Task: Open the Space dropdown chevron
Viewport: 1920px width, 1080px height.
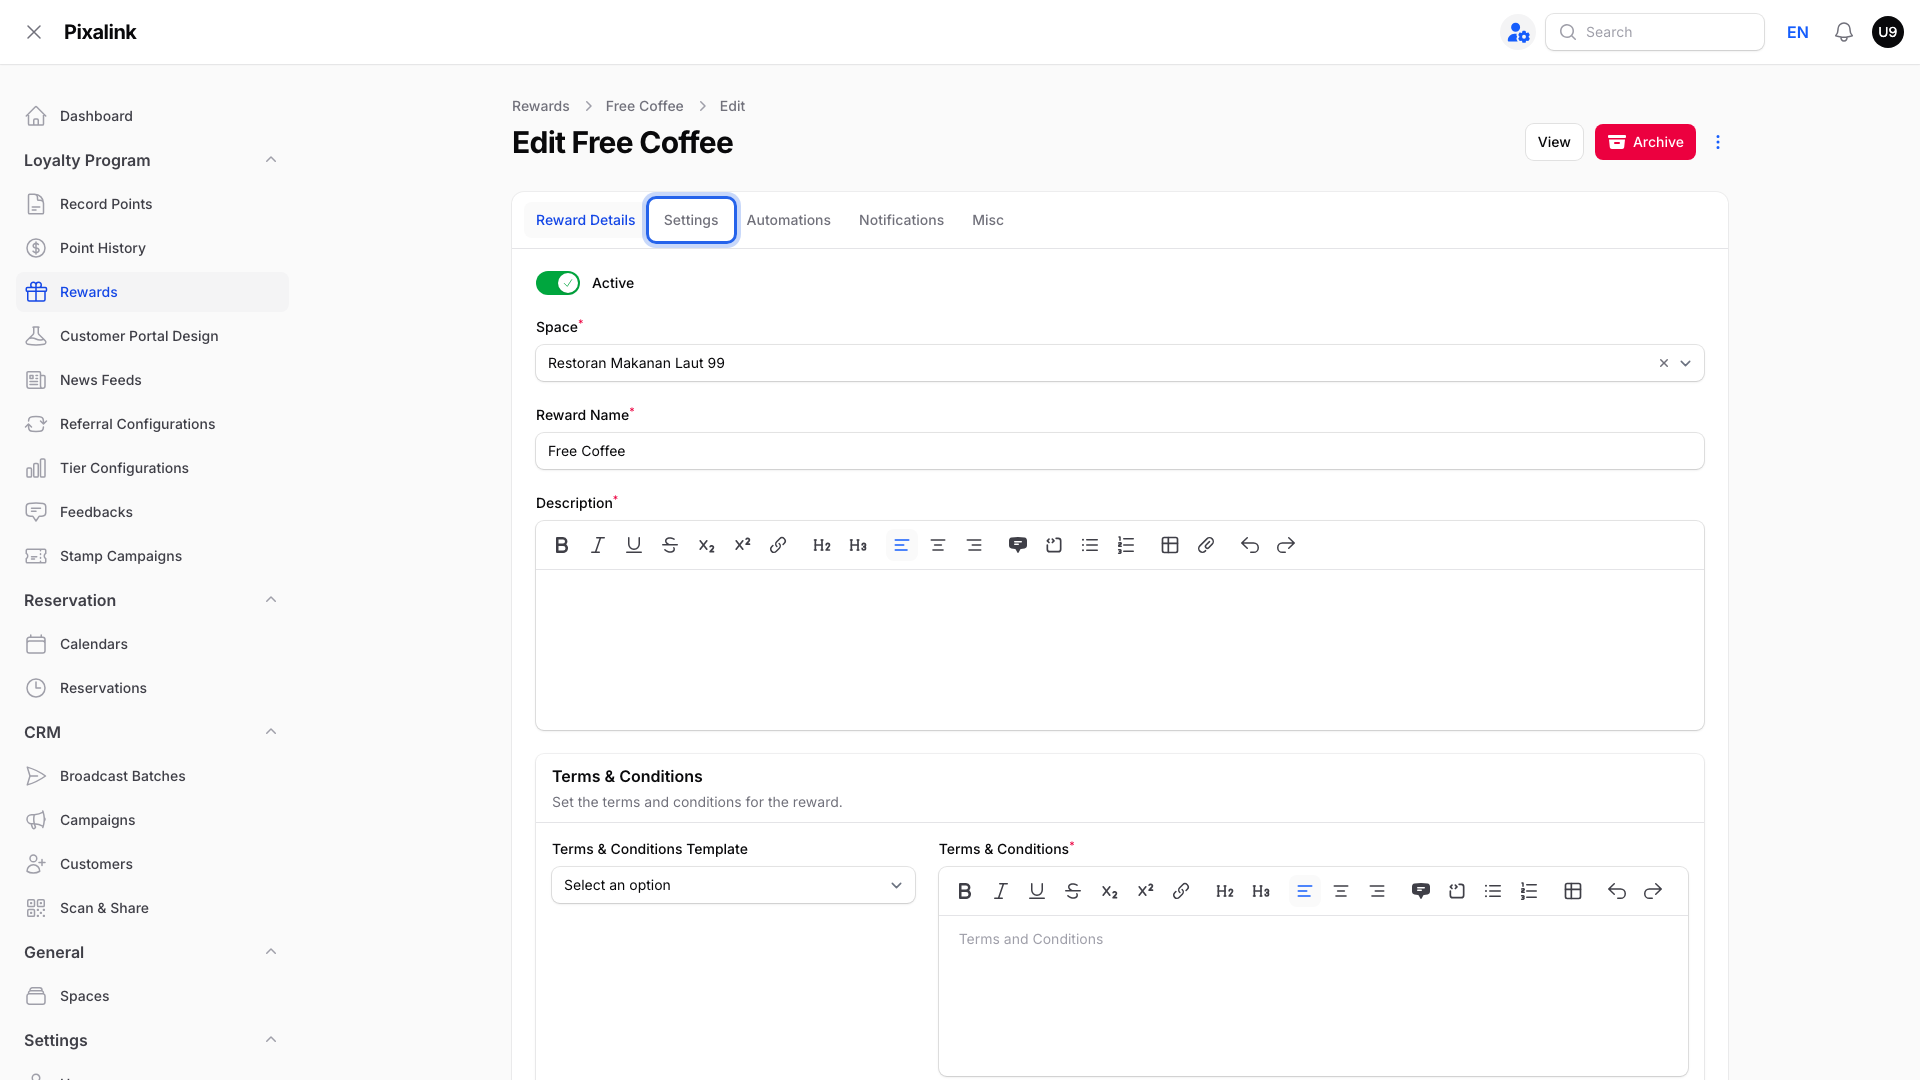Action: 1686,363
